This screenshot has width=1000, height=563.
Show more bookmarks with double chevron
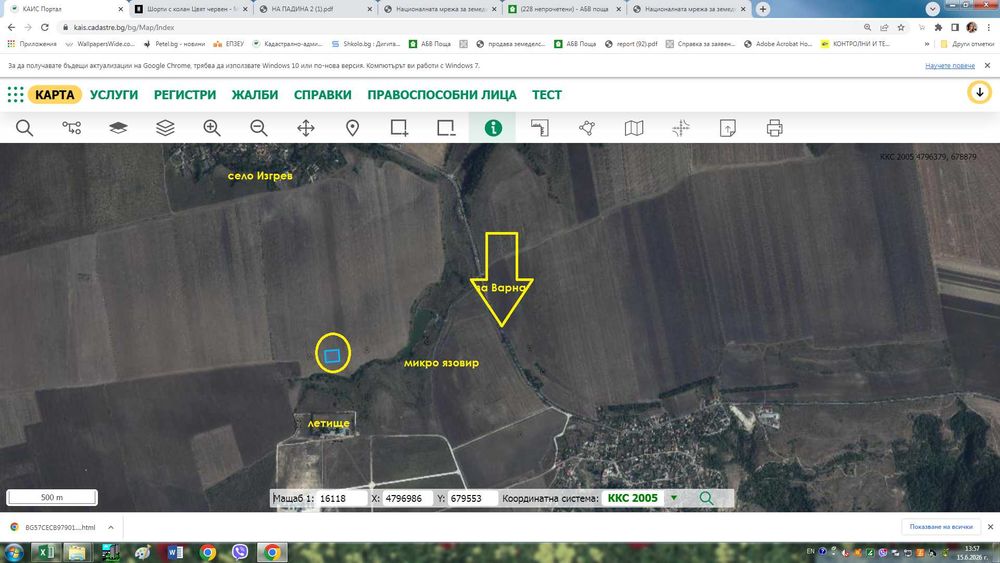coord(926,44)
